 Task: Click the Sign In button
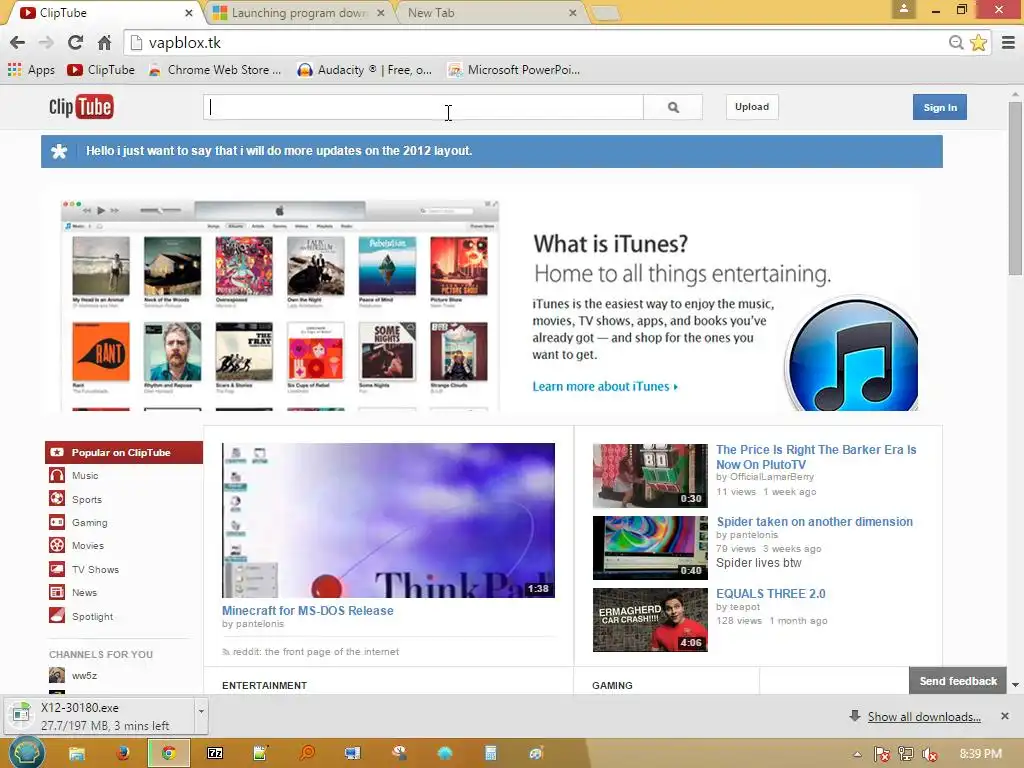pyautogui.click(x=940, y=107)
